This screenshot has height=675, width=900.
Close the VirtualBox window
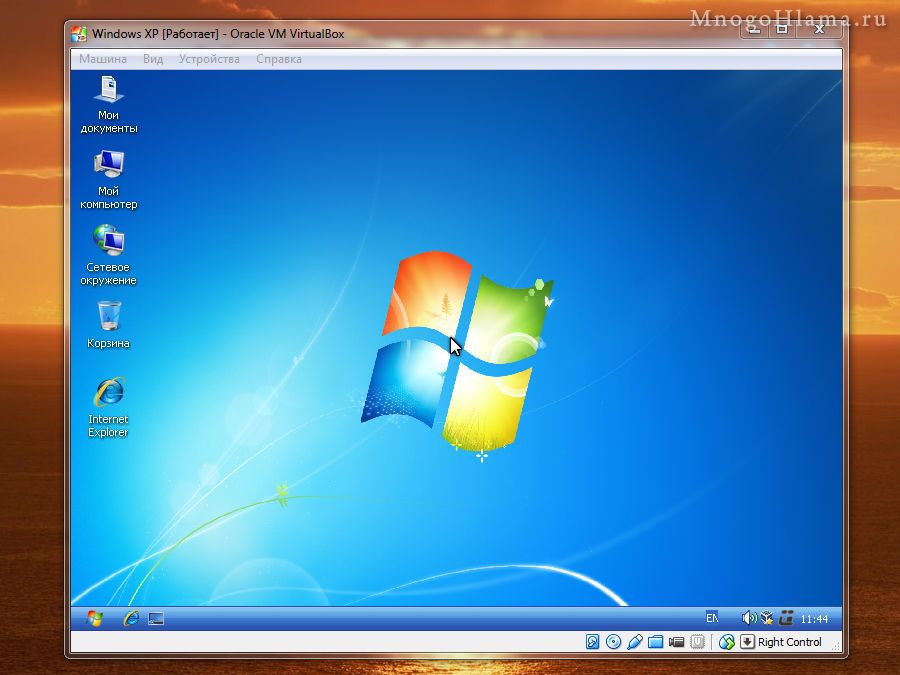point(818,29)
